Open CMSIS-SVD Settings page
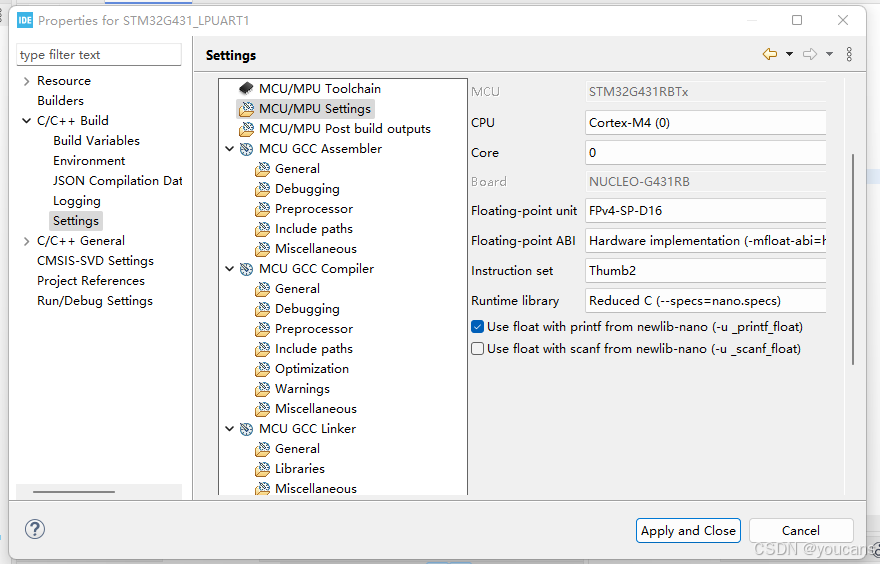The image size is (880, 564). point(95,261)
